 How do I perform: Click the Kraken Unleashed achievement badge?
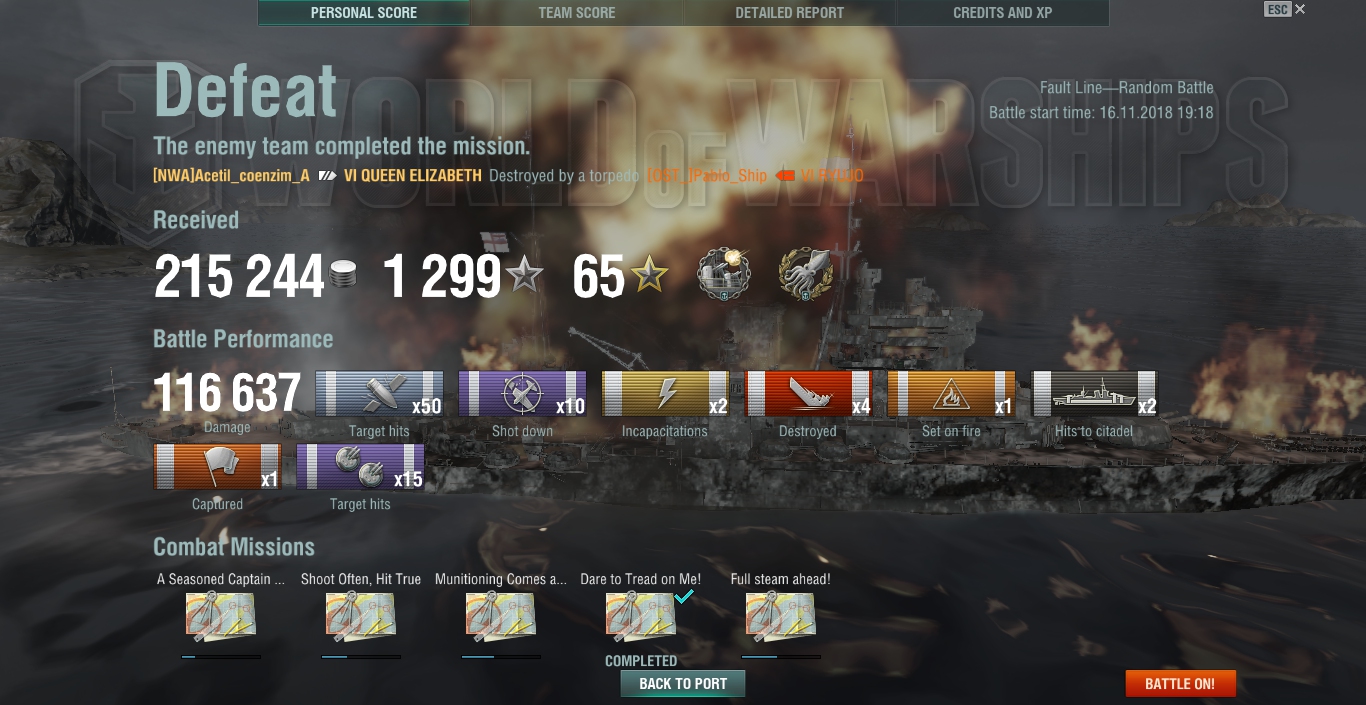805,275
